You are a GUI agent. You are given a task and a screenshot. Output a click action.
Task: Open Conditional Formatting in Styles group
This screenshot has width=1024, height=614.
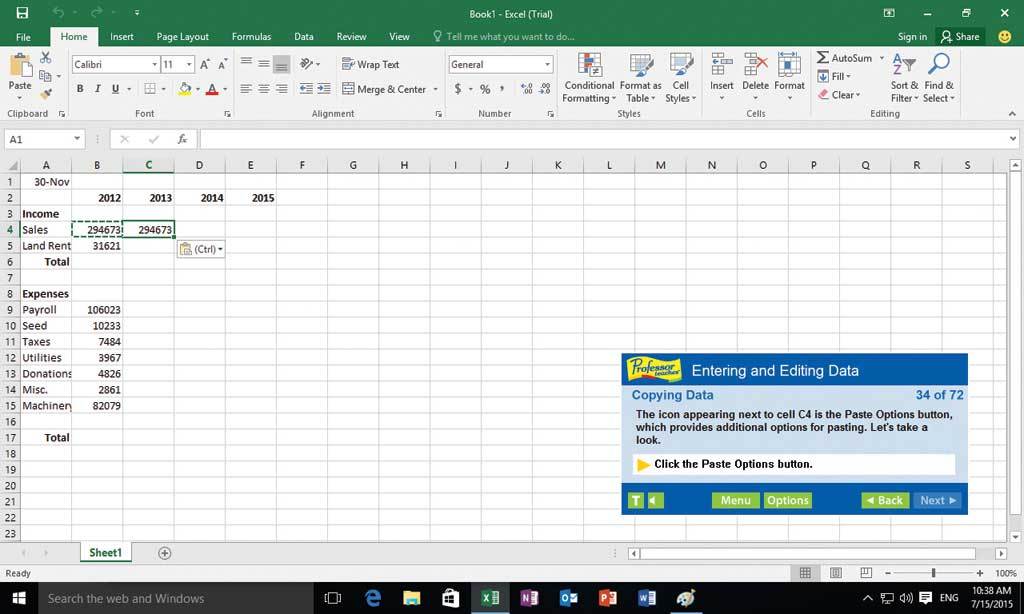pos(589,77)
